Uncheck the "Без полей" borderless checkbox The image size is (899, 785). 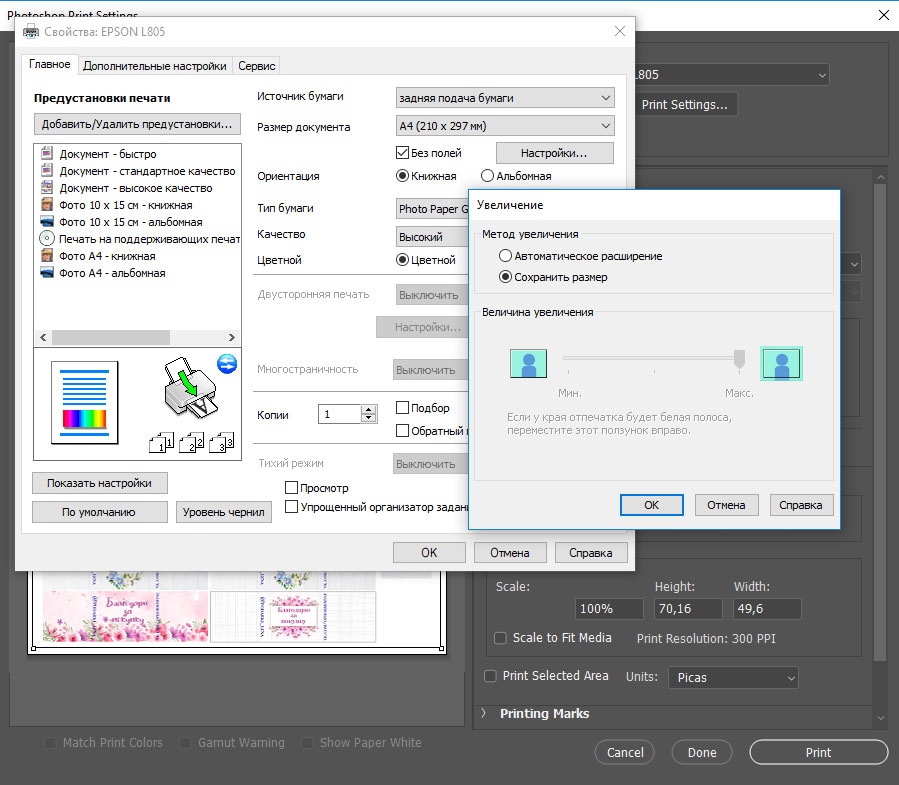click(x=403, y=153)
